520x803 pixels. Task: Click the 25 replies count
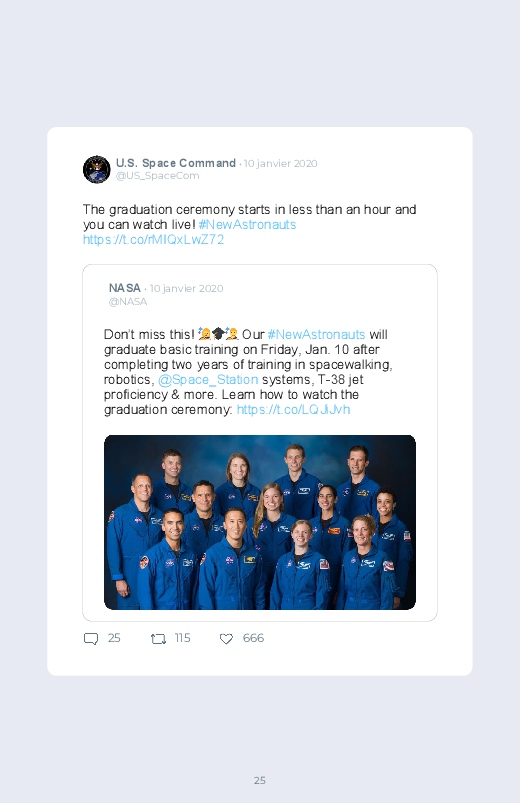pyautogui.click(x=114, y=638)
